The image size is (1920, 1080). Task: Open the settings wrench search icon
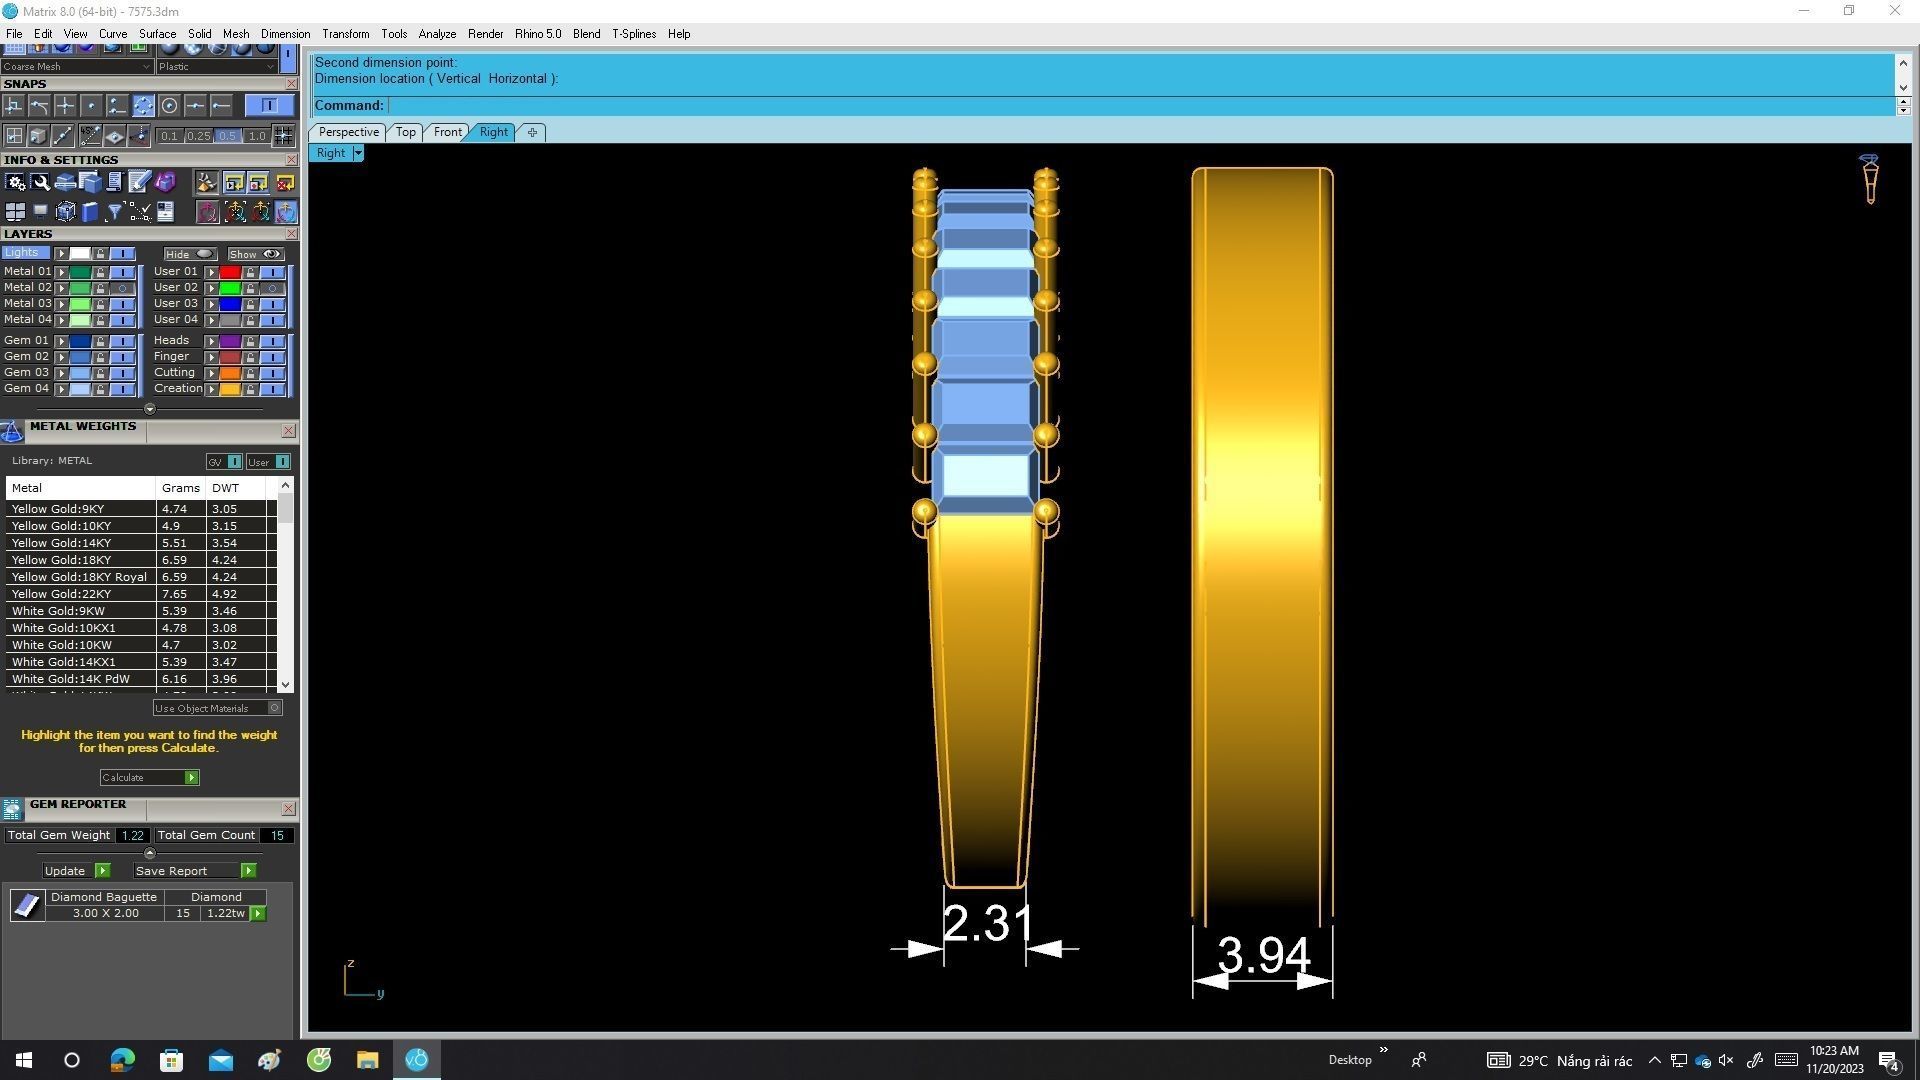tap(40, 182)
